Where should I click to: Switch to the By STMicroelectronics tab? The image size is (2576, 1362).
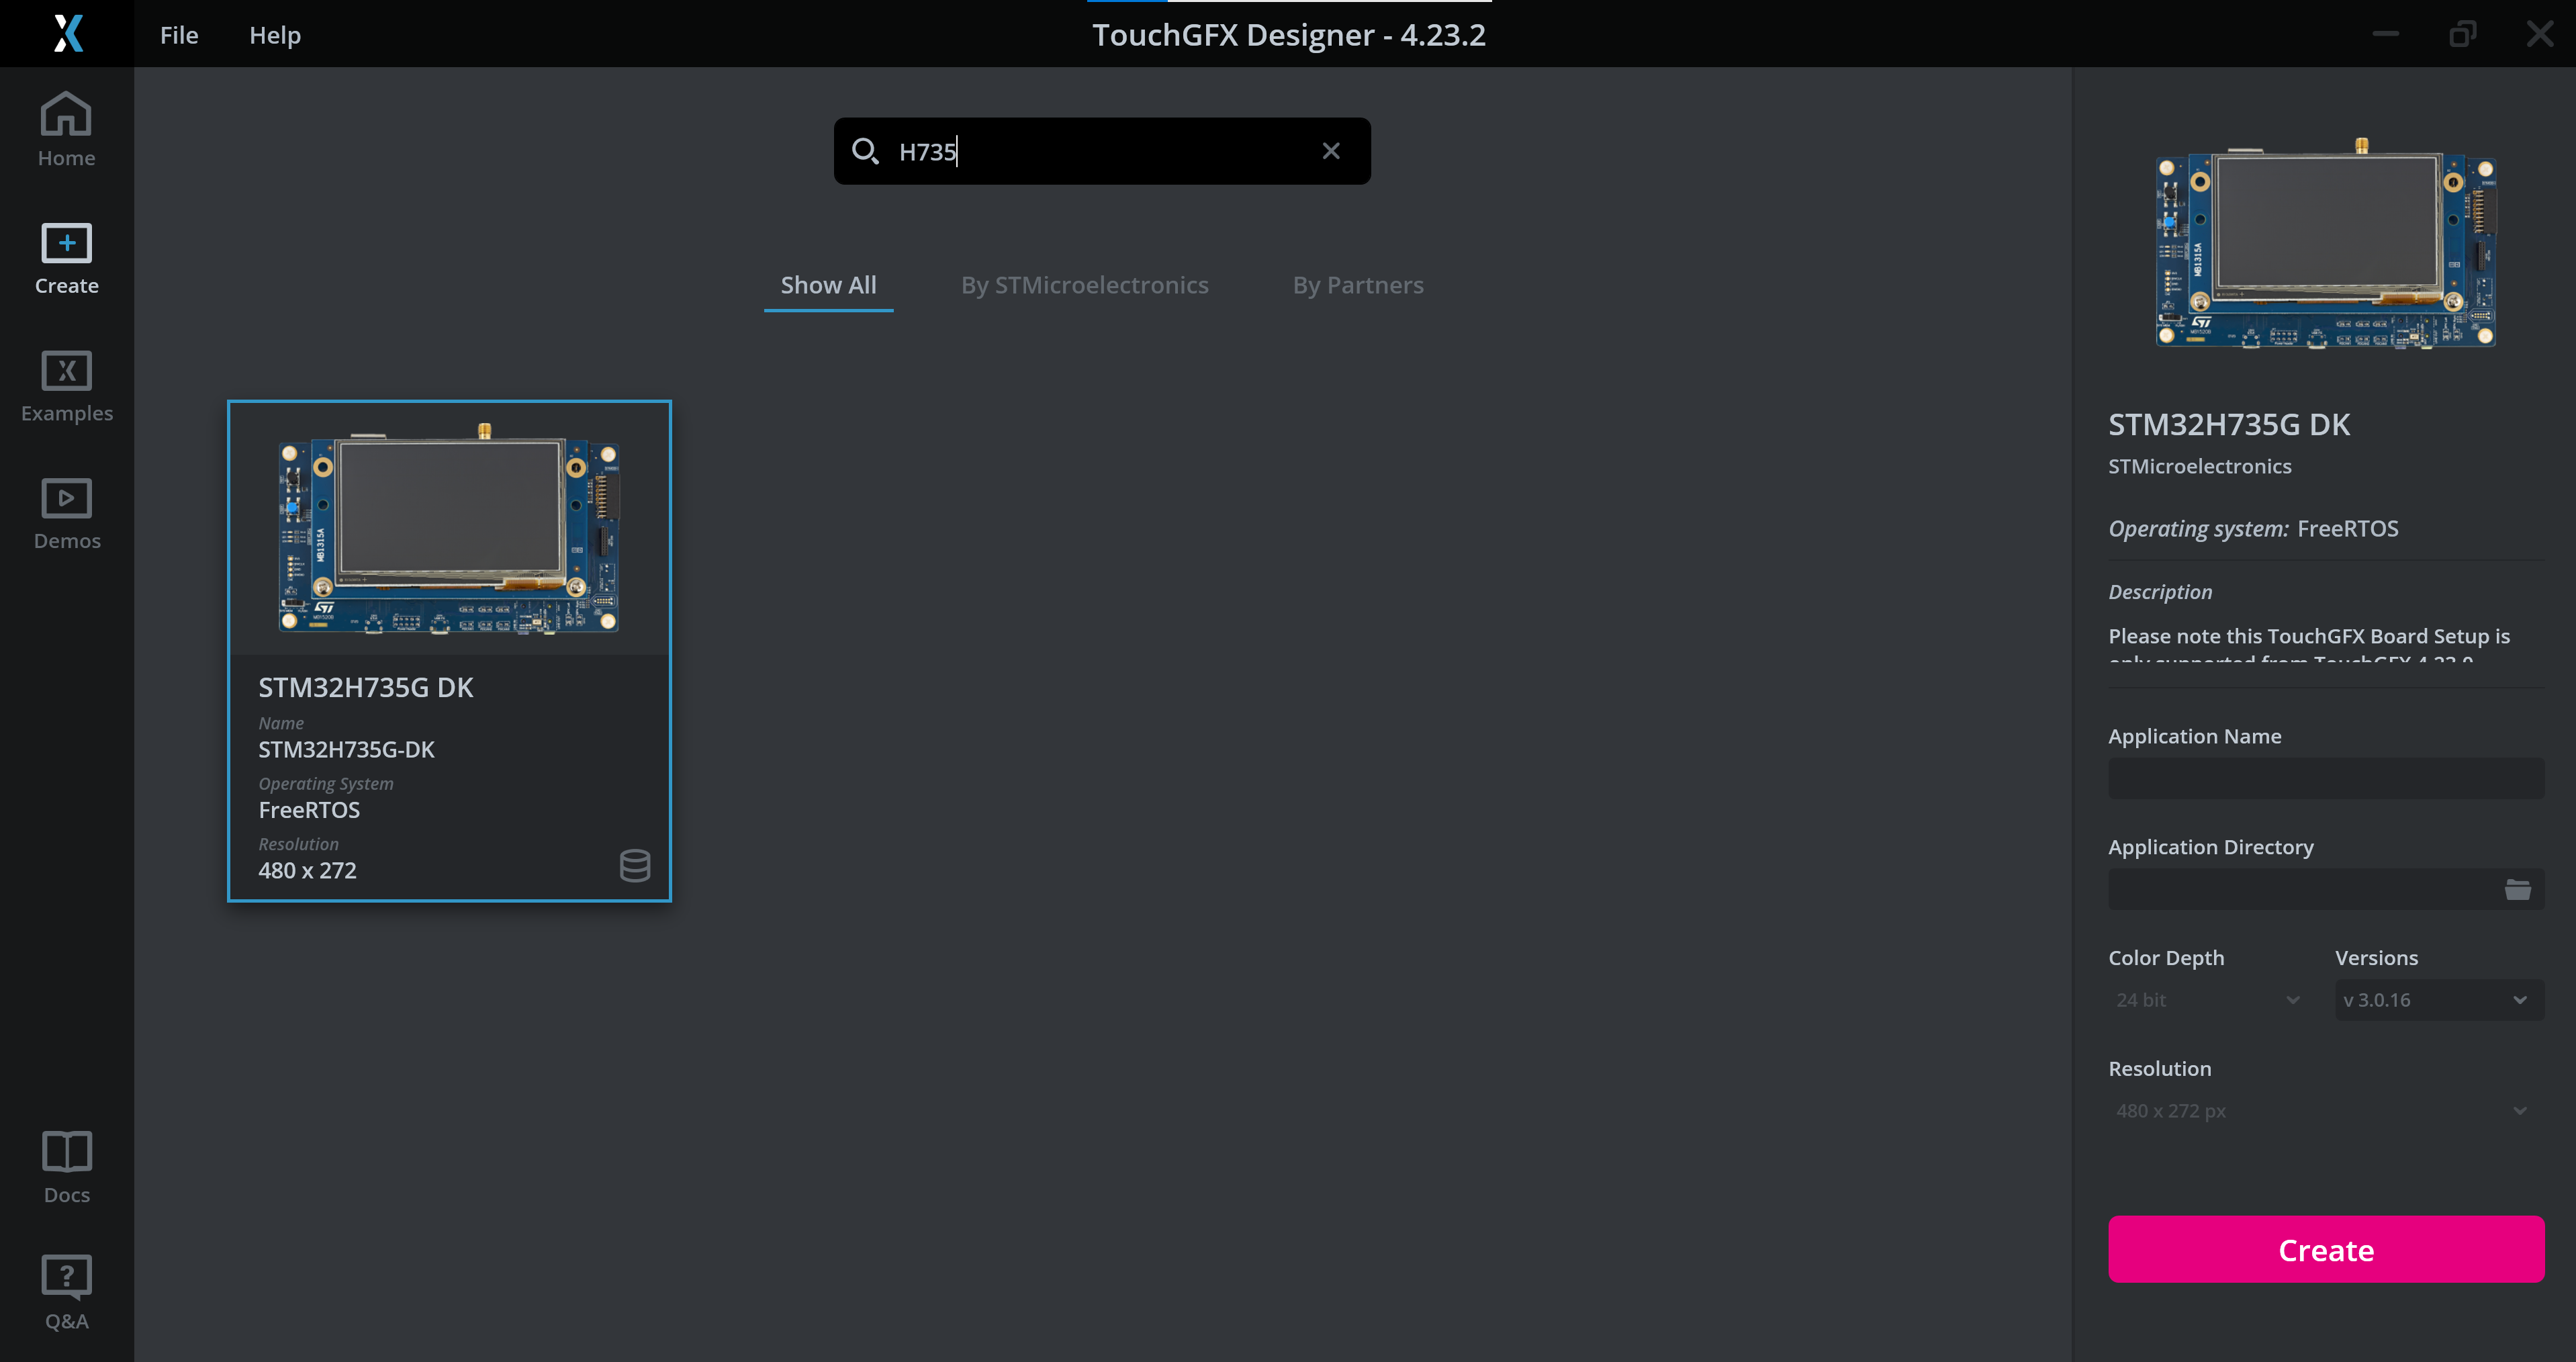click(x=1084, y=285)
